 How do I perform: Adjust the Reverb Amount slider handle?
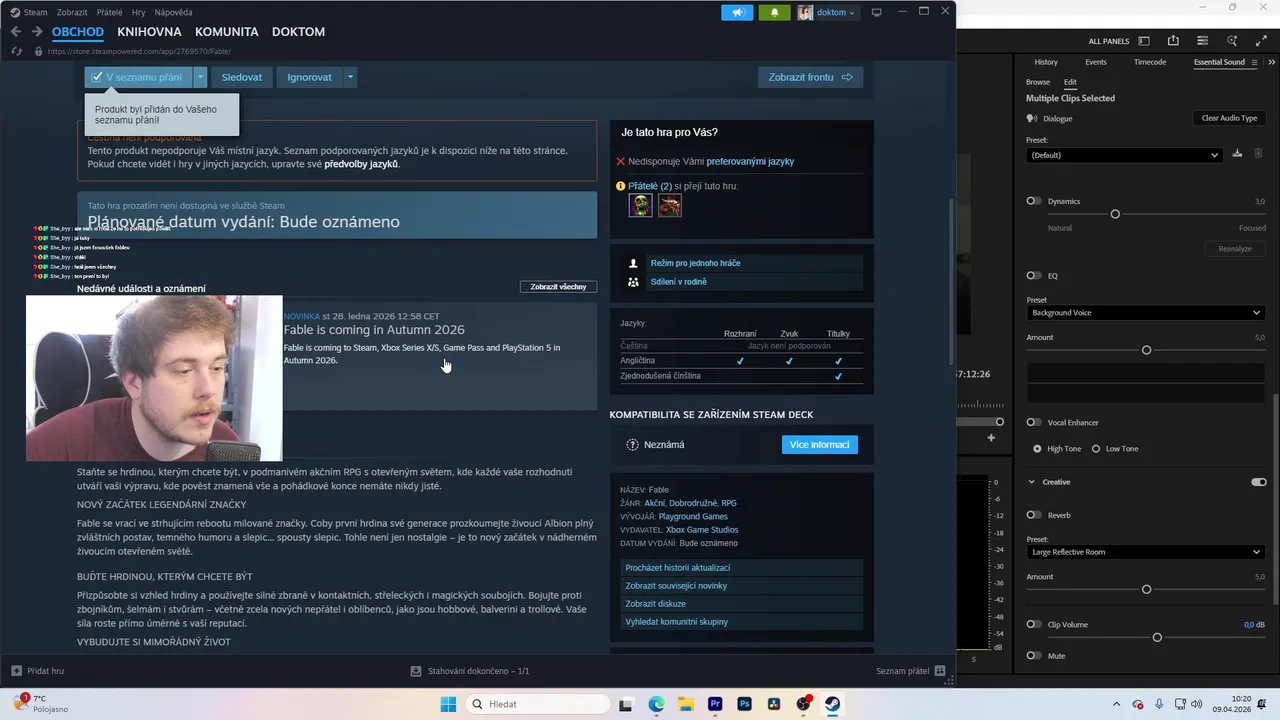[x=1146, y=589]
